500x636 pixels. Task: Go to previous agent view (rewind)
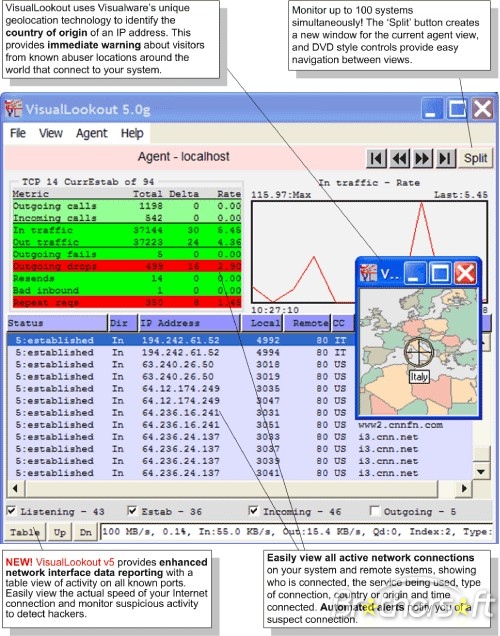click(x=399, y=158)
